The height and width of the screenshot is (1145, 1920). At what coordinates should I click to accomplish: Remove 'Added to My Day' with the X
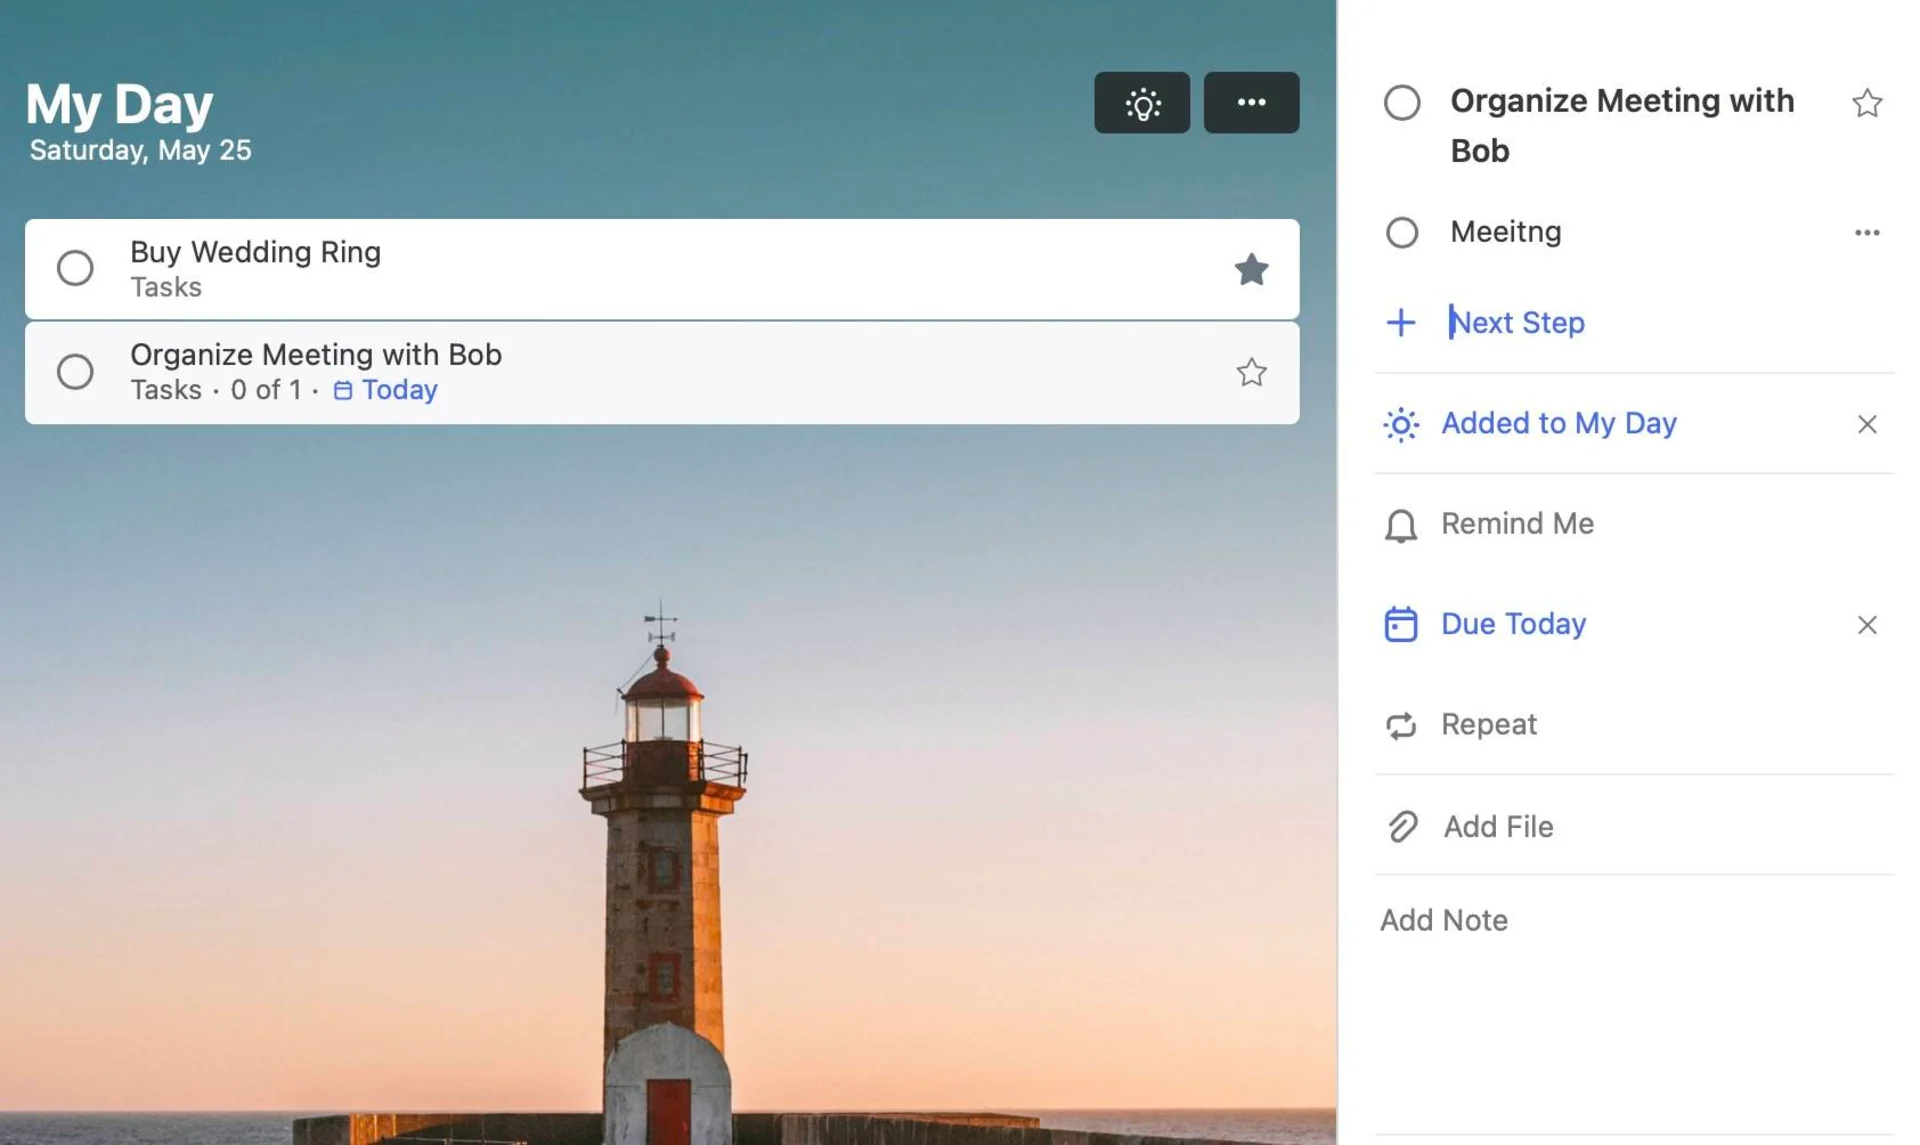coord(1867,424)
